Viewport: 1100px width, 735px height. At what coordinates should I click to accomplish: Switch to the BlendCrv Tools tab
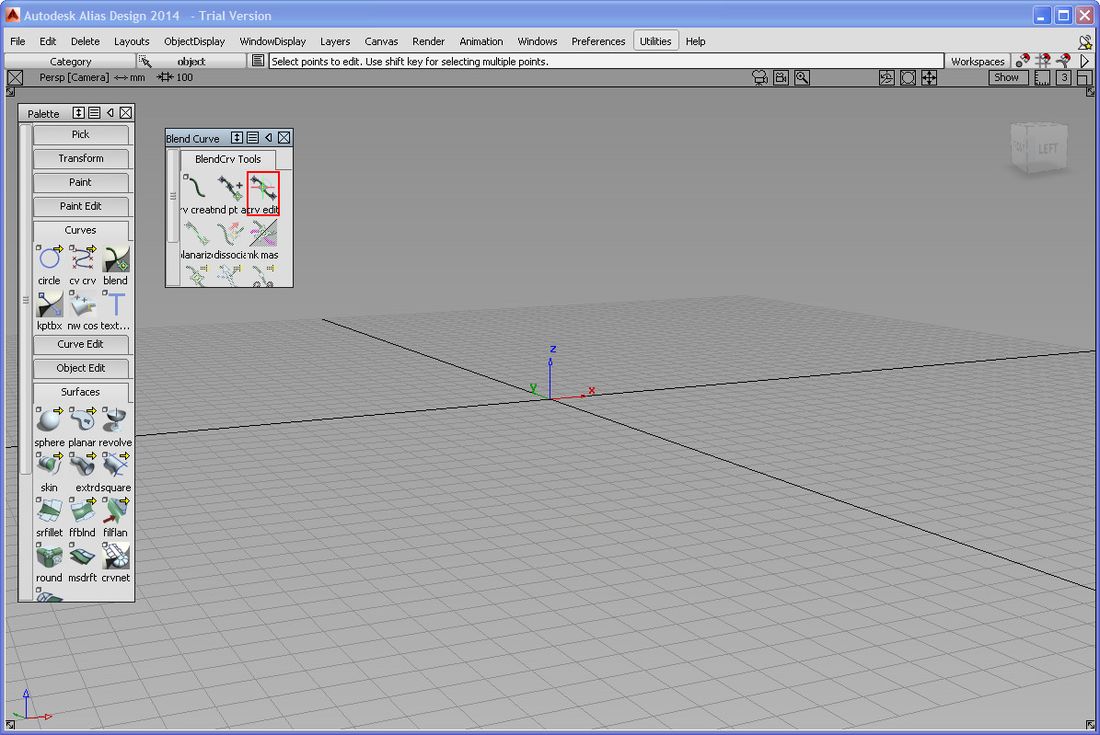click(x=228, y=159)
